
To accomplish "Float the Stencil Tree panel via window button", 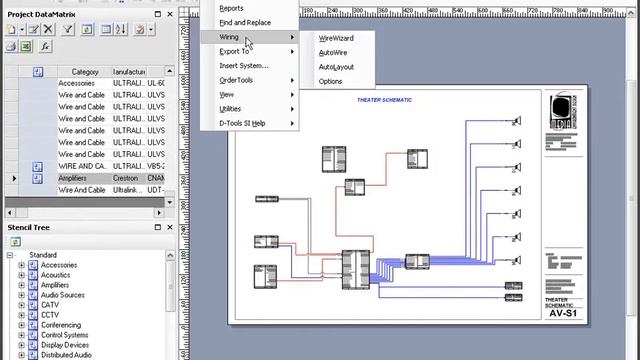I will (158, 227).
